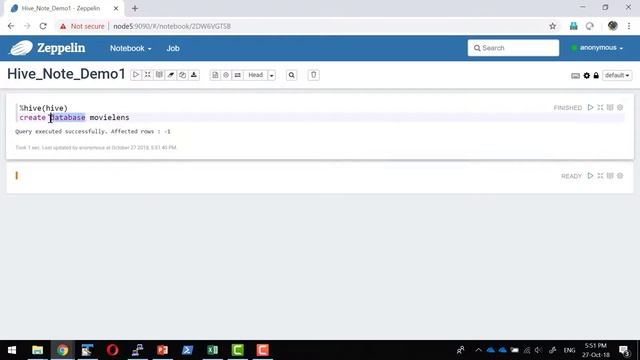
Task: Open notification action center
Action: [624, 350]
